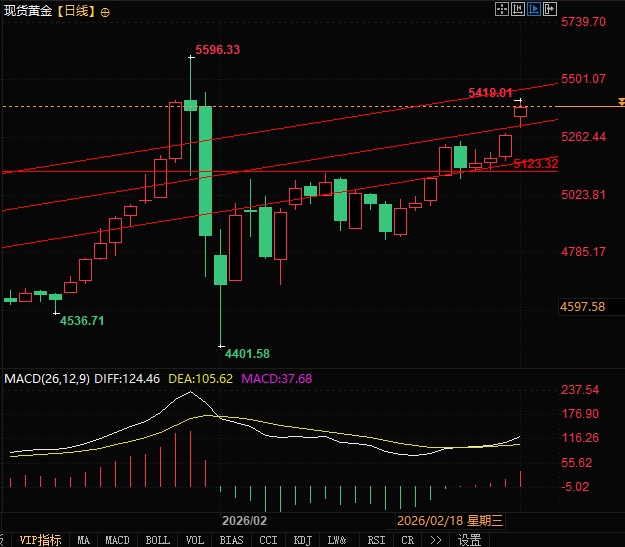Choose the BIAS indicator tab
The height and width of the screenshot is (547, 625).
click(231, 540)
